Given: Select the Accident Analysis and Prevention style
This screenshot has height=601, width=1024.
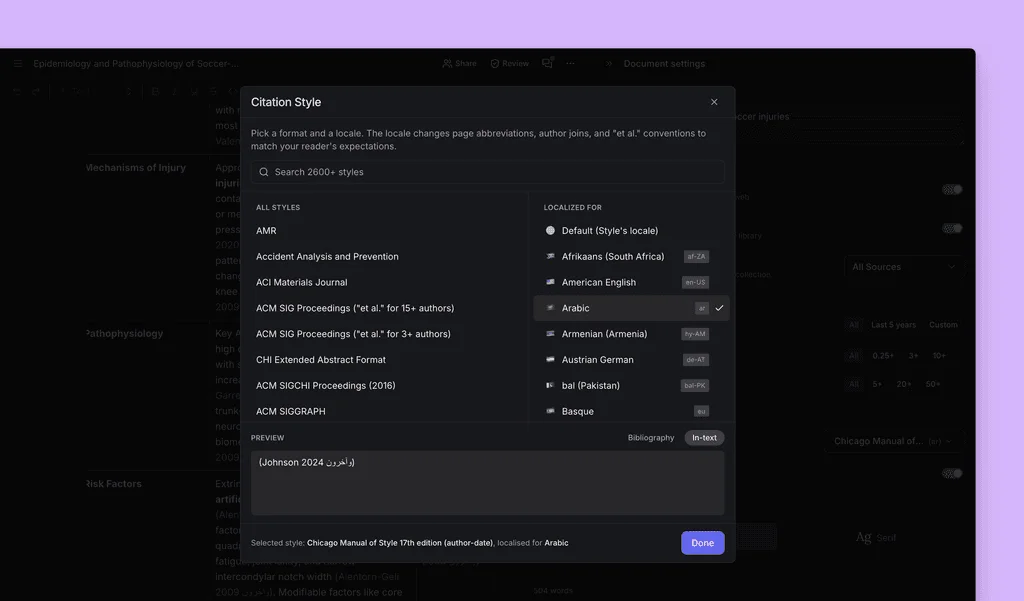Looking at the screenshot, I should pos(327,256).
